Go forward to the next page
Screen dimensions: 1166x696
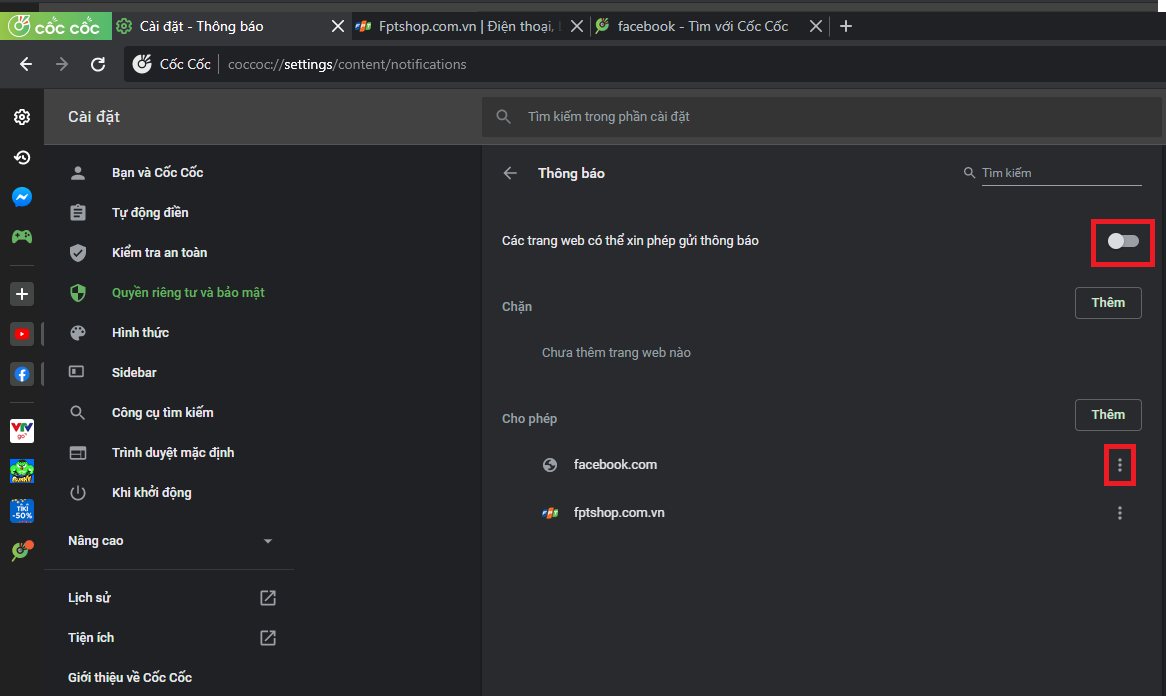pyautogui.click(x=62, y=65)
